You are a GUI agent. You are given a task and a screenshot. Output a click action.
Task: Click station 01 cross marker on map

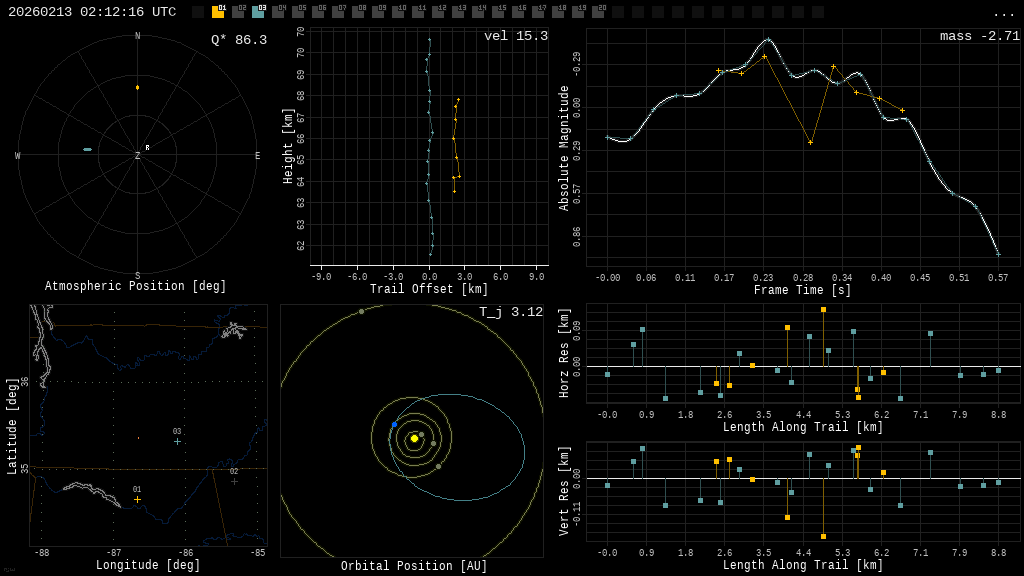tap(137, 499)
